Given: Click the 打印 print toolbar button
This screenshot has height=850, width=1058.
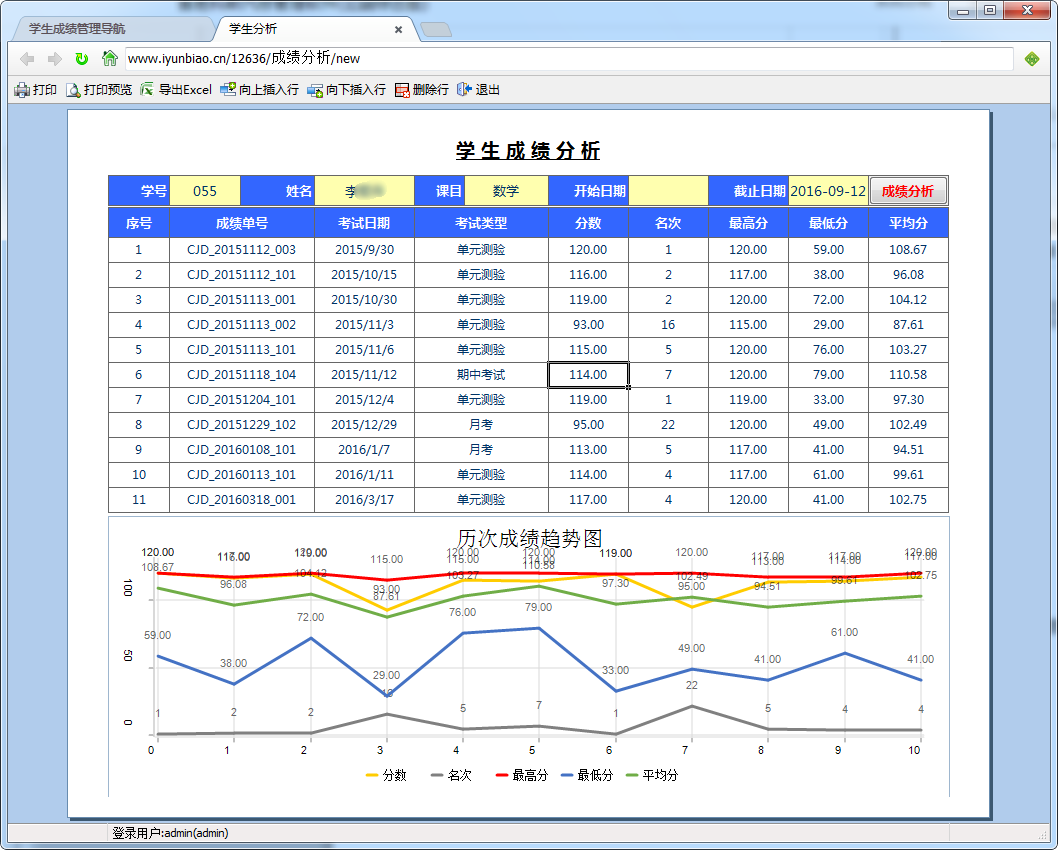Looking at the screenshot, I should tap(36, 90).
